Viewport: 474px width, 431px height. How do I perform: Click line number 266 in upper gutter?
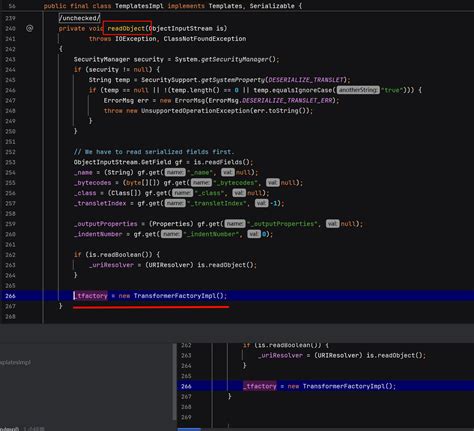10,296
